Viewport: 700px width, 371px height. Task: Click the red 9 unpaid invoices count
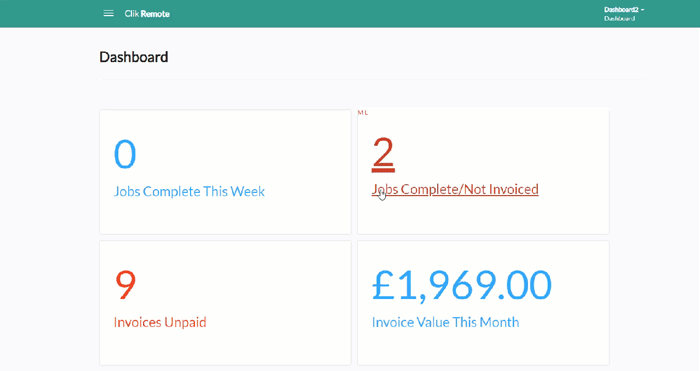(125, 285)
